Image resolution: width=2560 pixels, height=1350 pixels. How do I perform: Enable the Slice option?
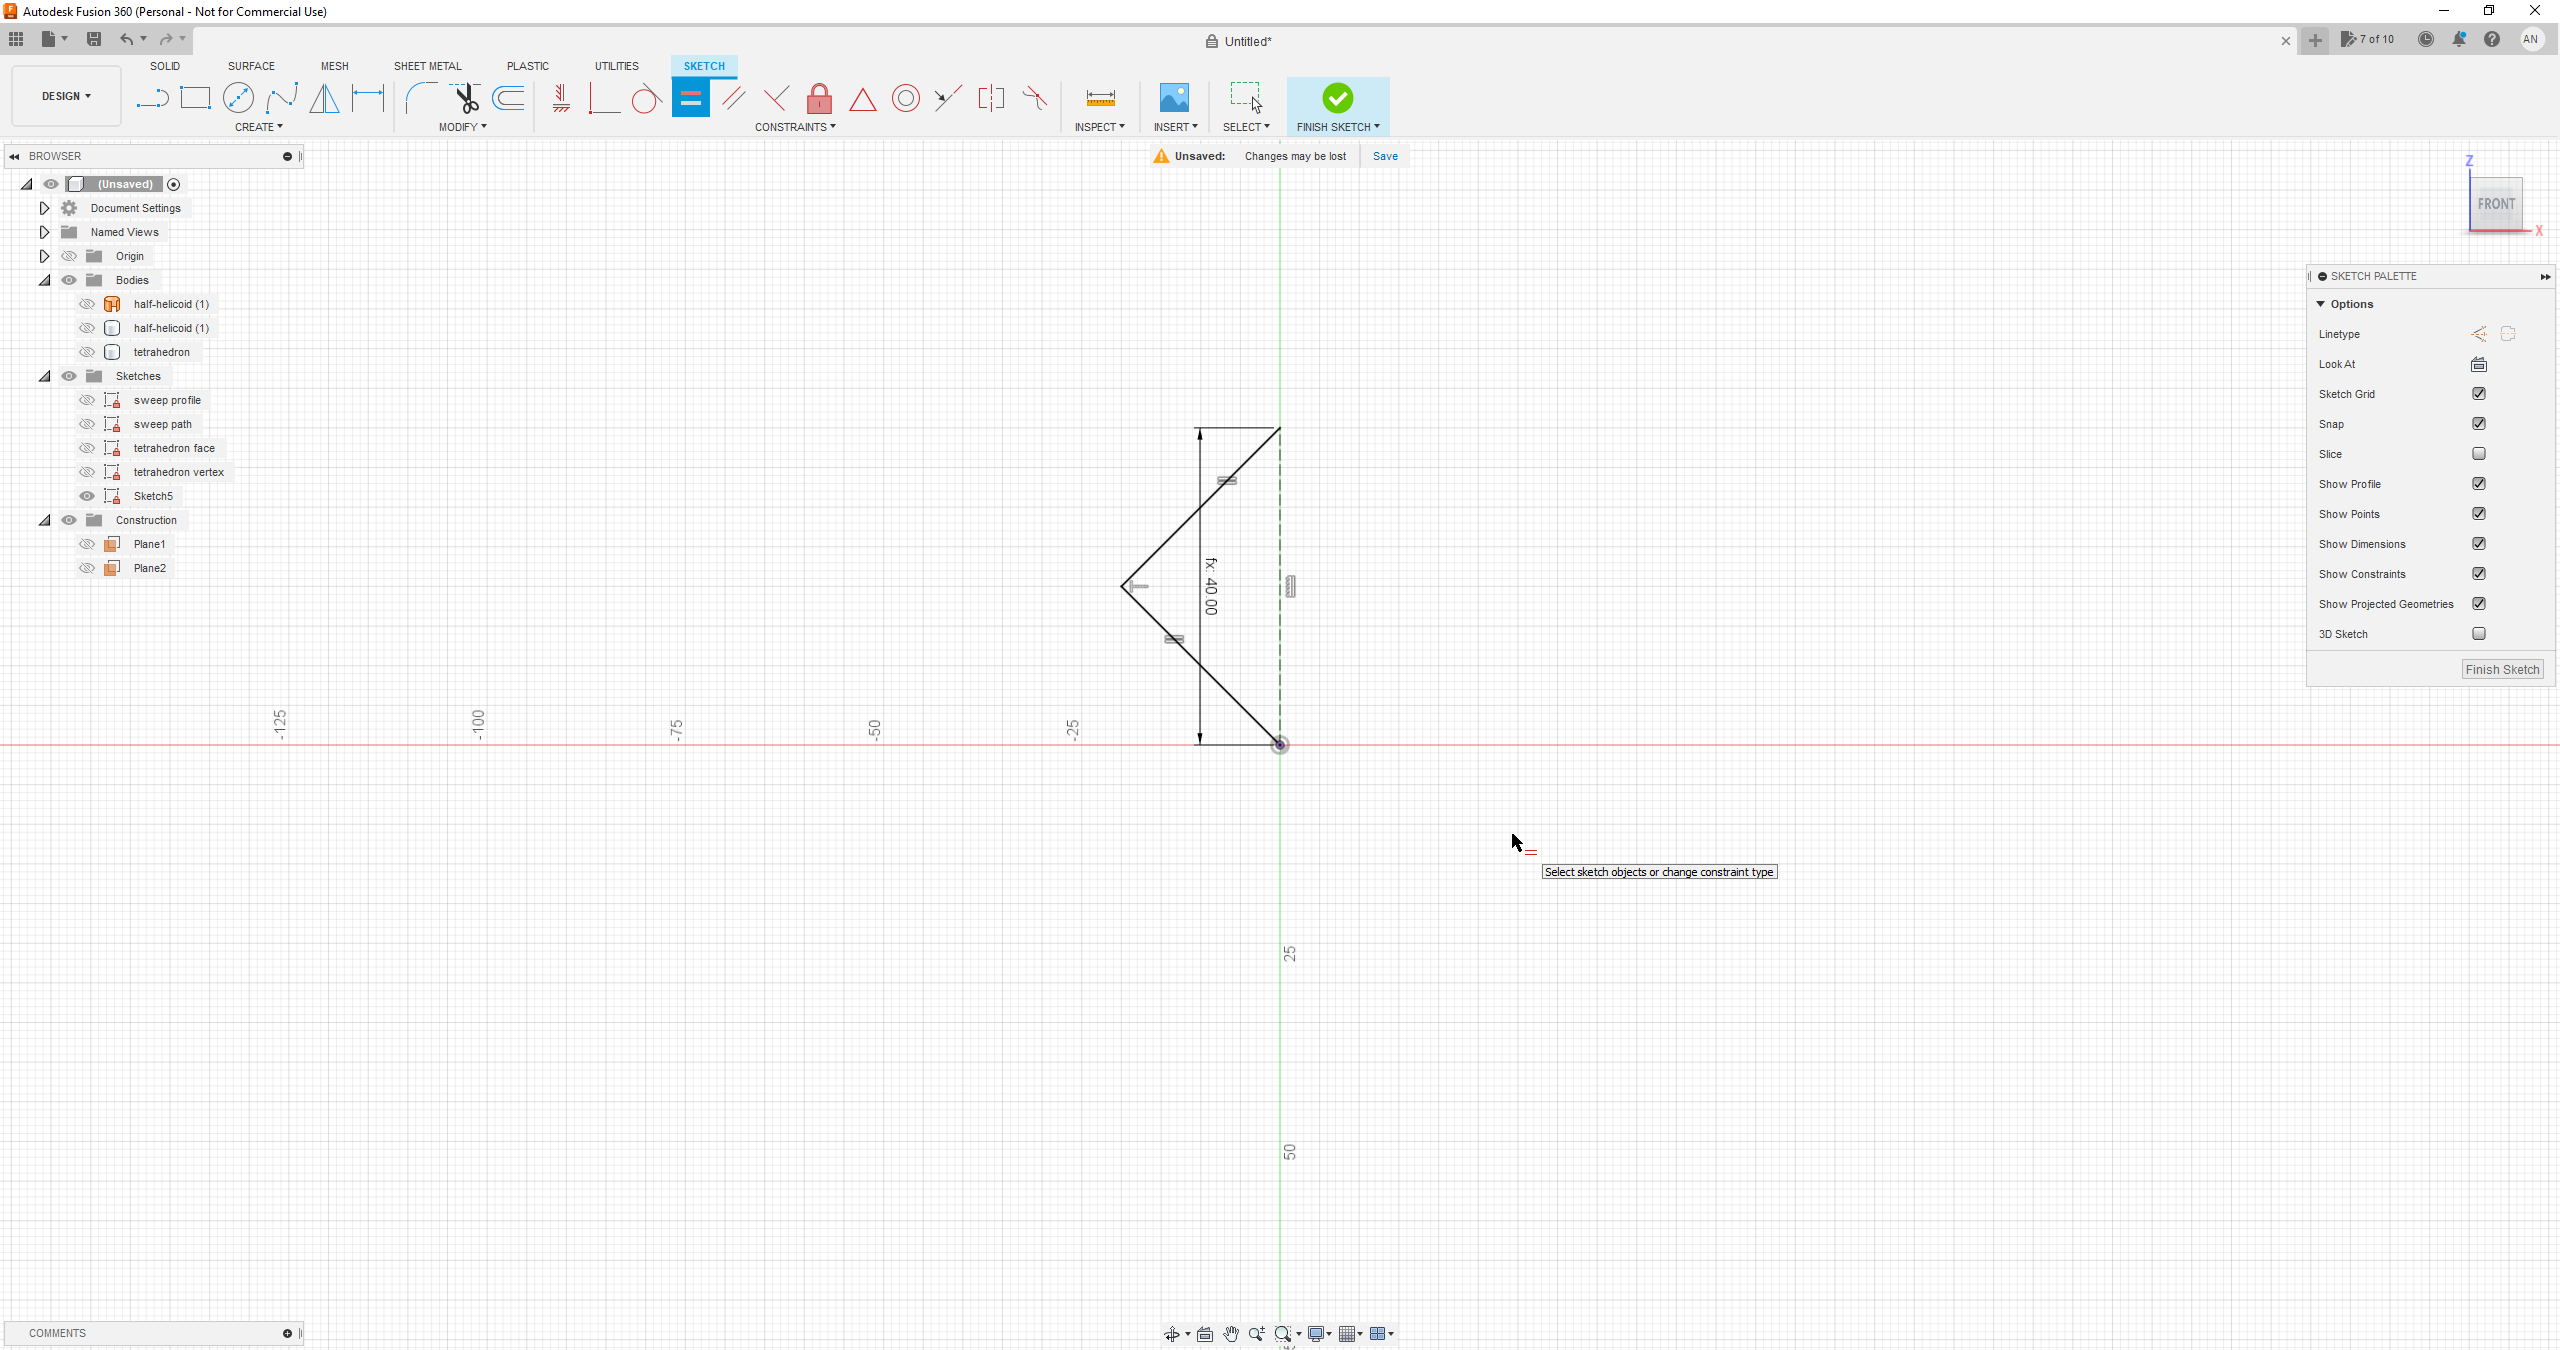2479,454
